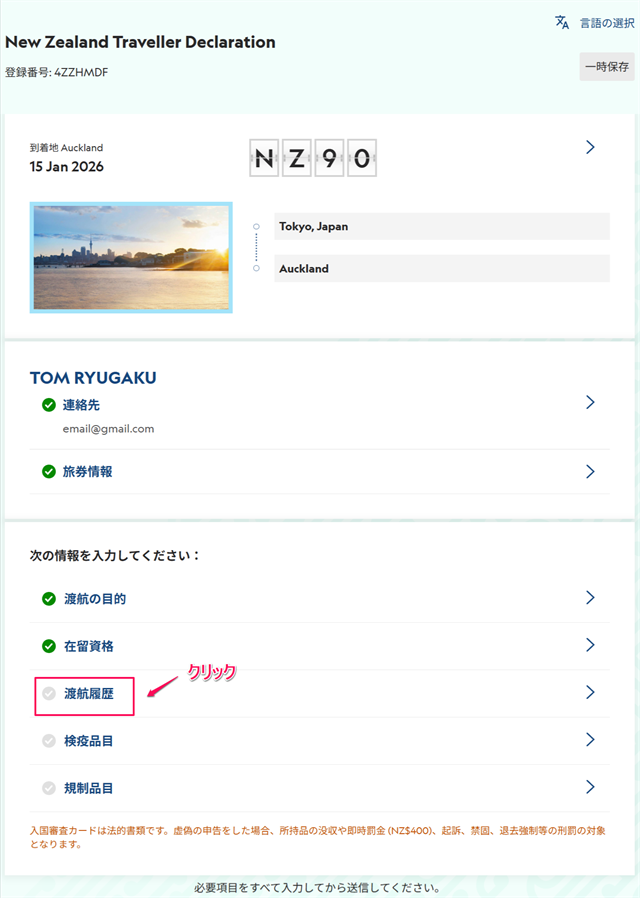Select the Auckland destination field
640x898 pixels.
tap(441, 269)
